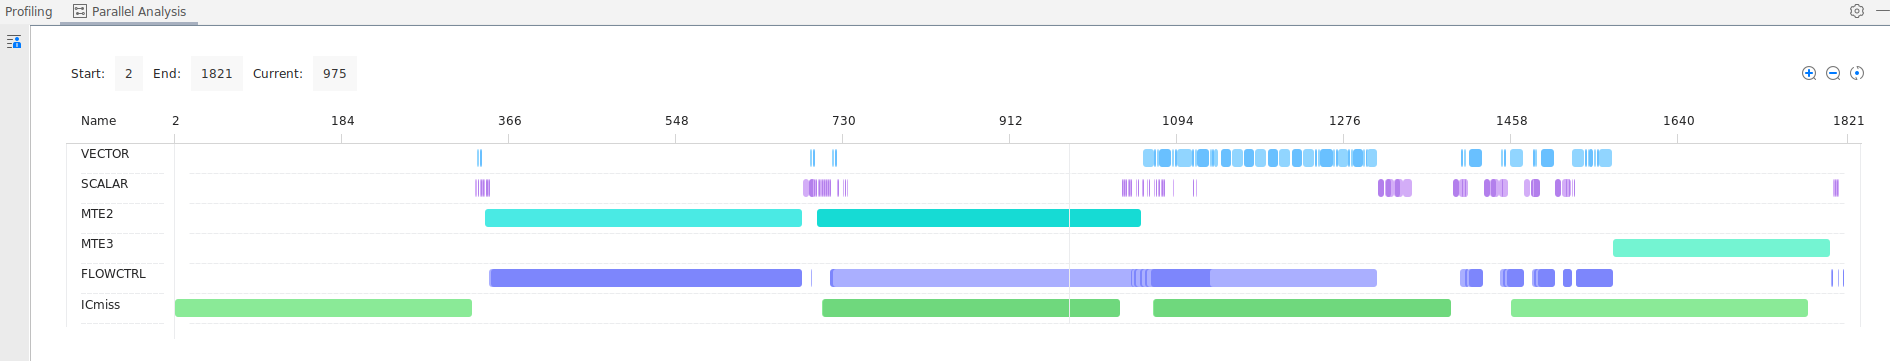1890x361 pixels.
Task: Click the sidebar list icon
Action: 14,42
